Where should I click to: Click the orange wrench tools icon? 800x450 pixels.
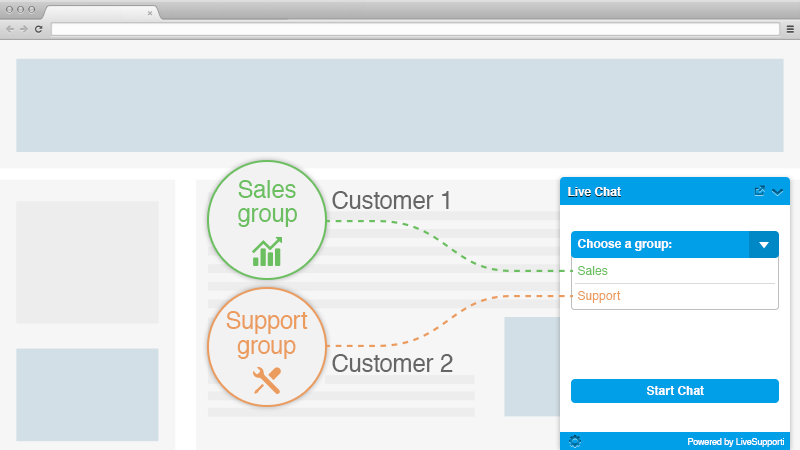(x=267, y=381)
